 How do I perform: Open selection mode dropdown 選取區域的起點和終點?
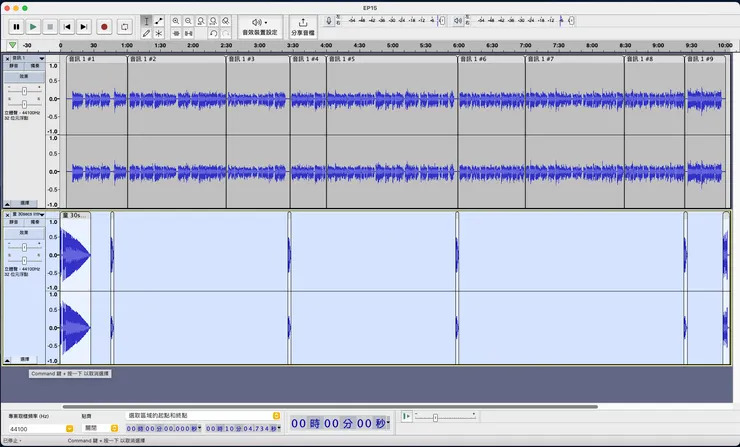pos(276,415)
